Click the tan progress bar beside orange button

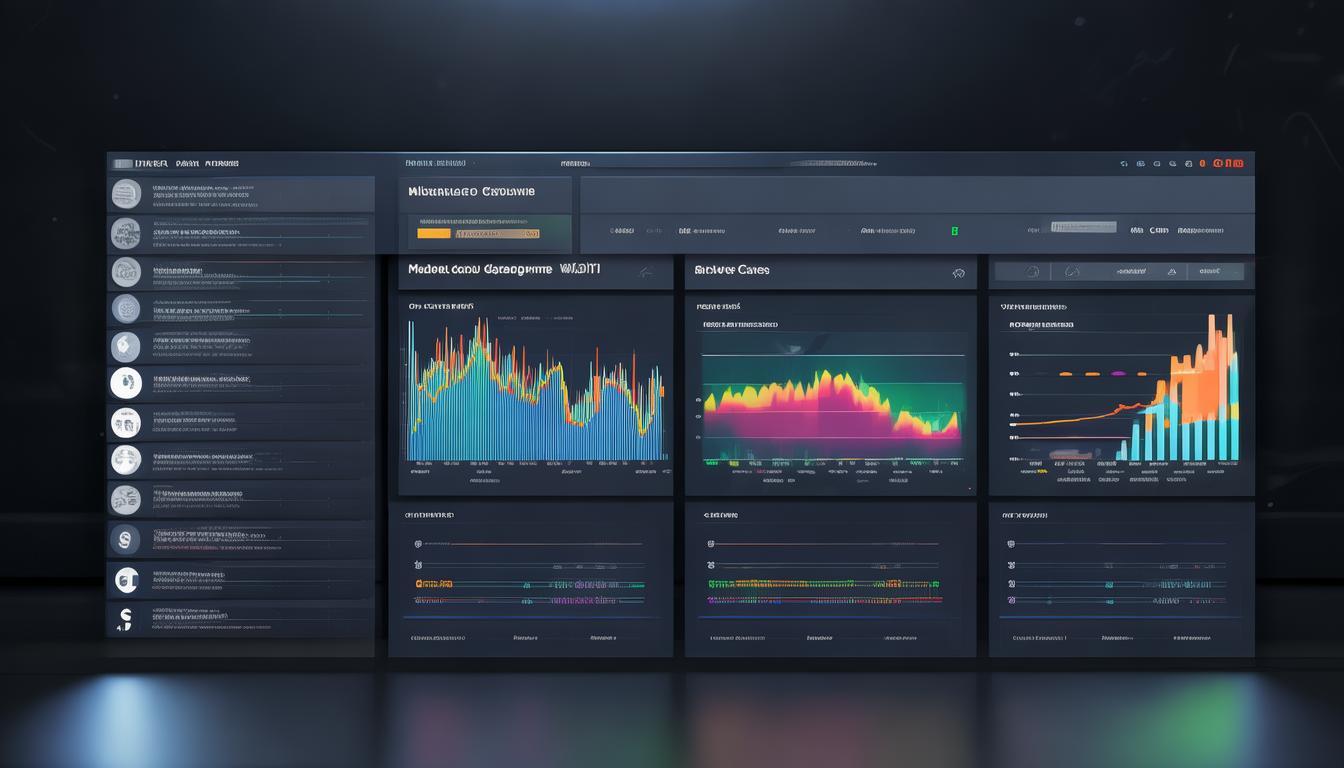tap(497, 233)
